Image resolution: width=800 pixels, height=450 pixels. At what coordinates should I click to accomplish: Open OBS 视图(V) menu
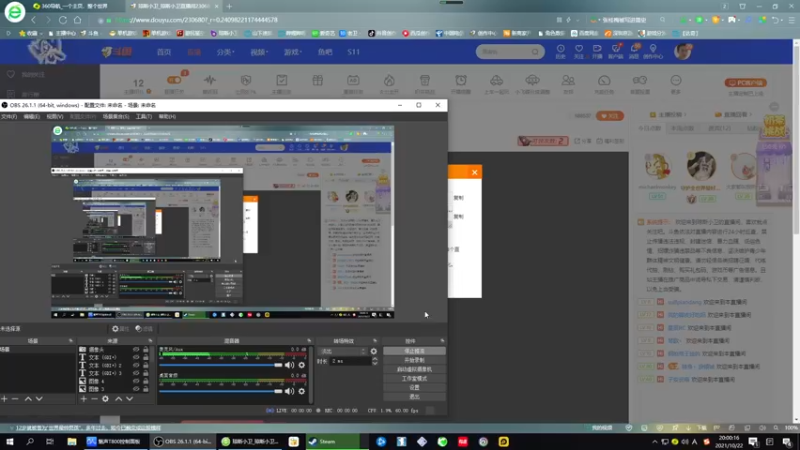point(55,116)
